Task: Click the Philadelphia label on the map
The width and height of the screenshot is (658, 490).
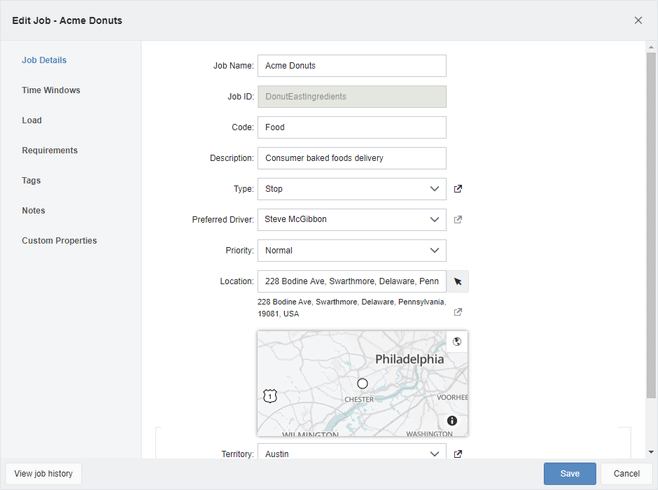Action: click(x=409, y=360)
